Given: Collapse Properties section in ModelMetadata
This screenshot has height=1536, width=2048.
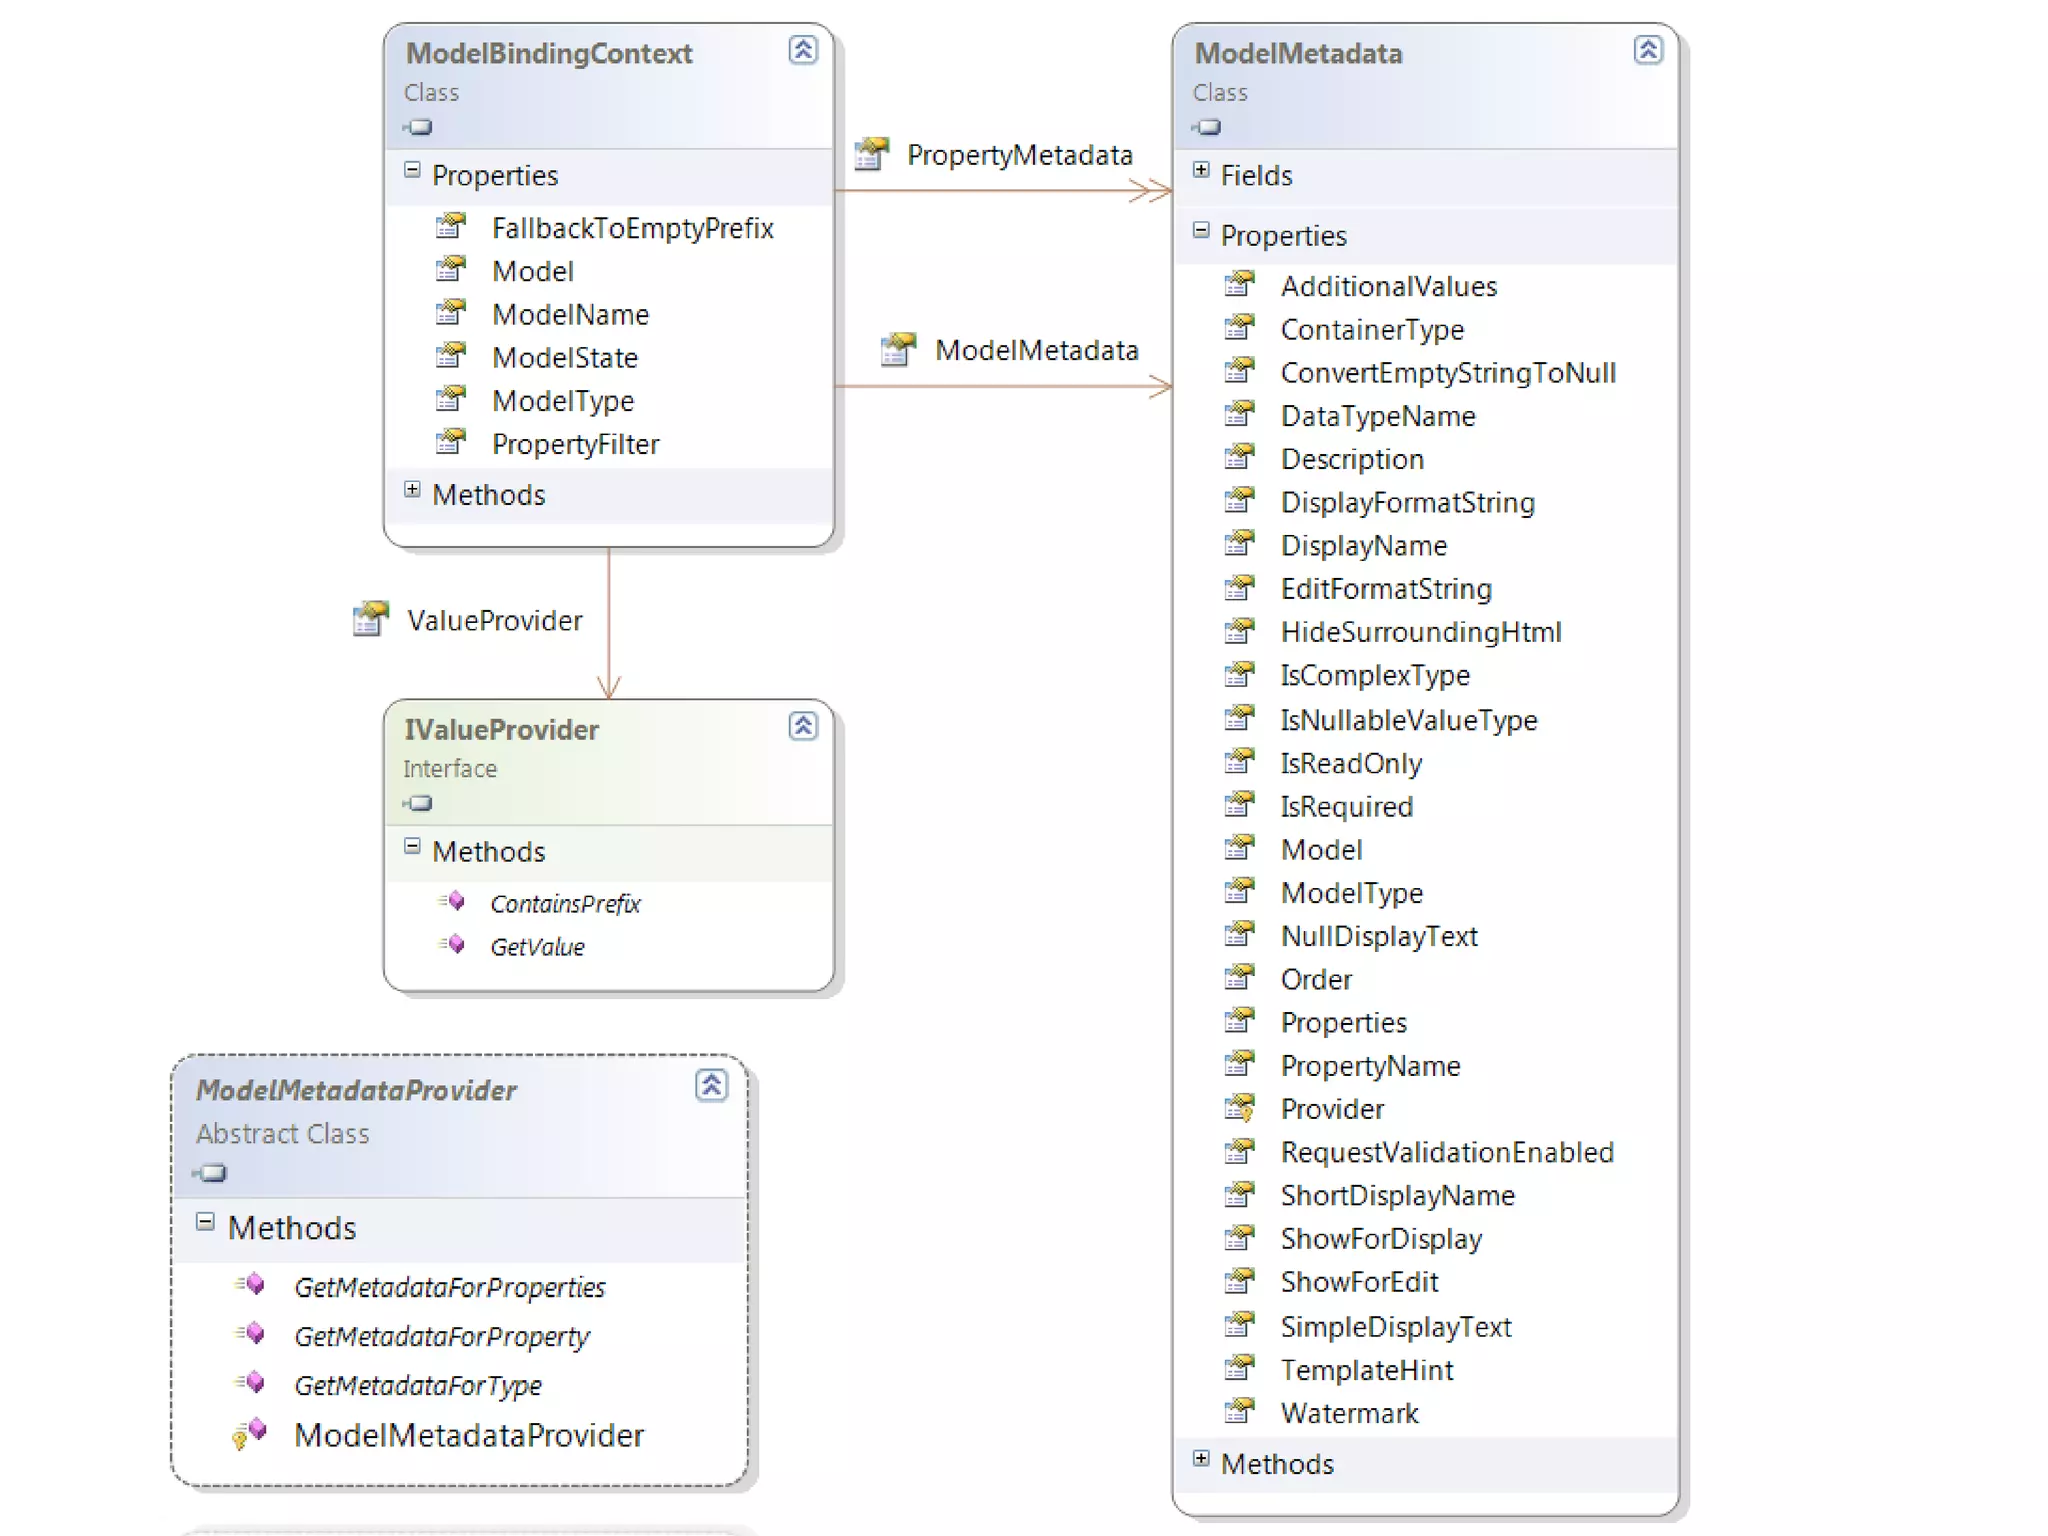Looking at the screenshot, I should click(x=1201, y=231).
